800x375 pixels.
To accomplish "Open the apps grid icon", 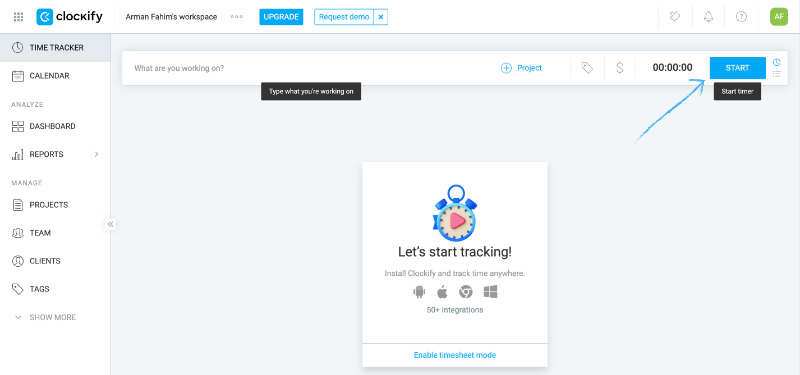I will coord(18,17).
